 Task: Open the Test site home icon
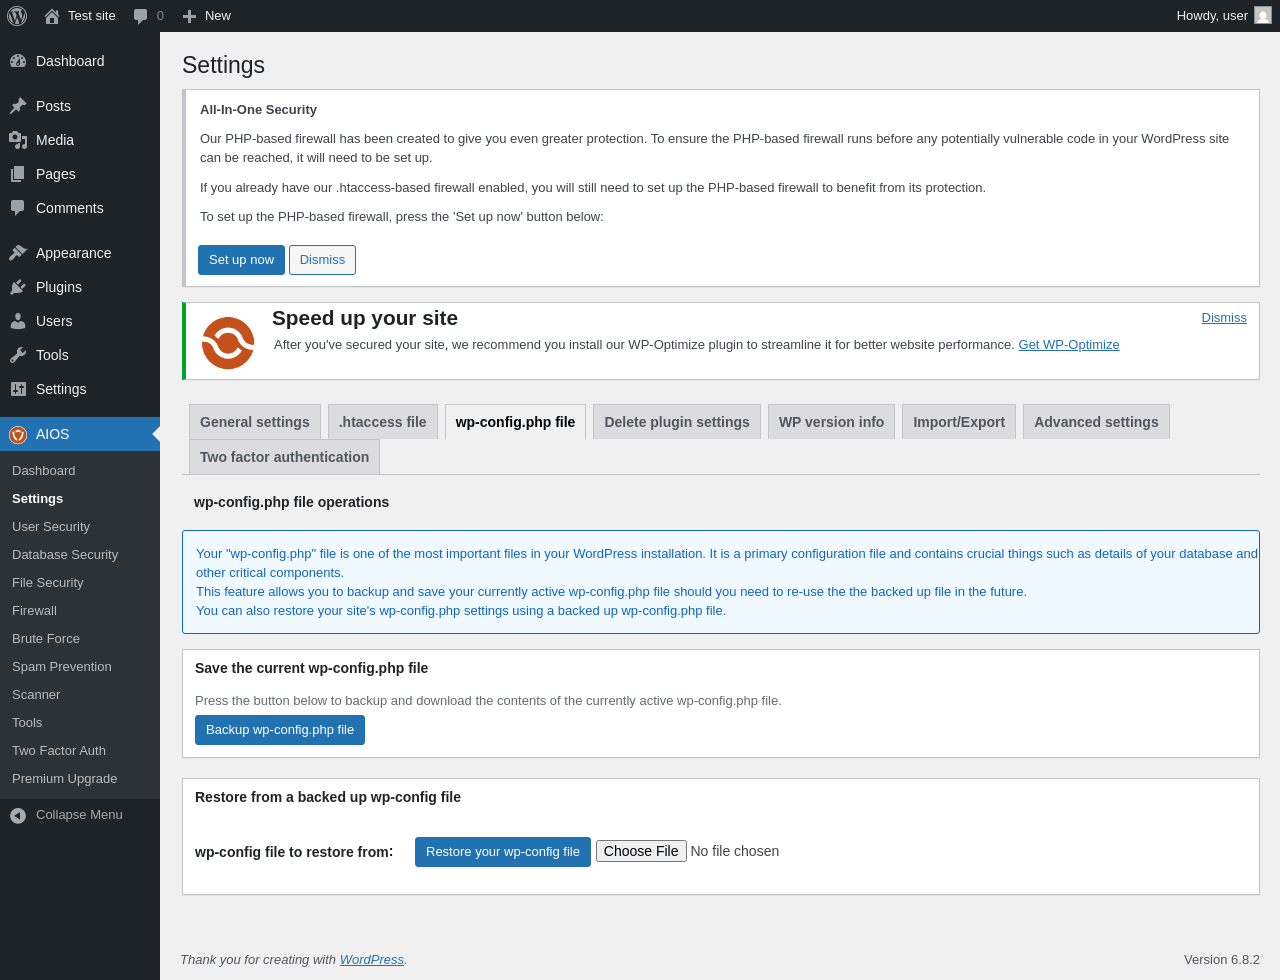coord(52,16)
